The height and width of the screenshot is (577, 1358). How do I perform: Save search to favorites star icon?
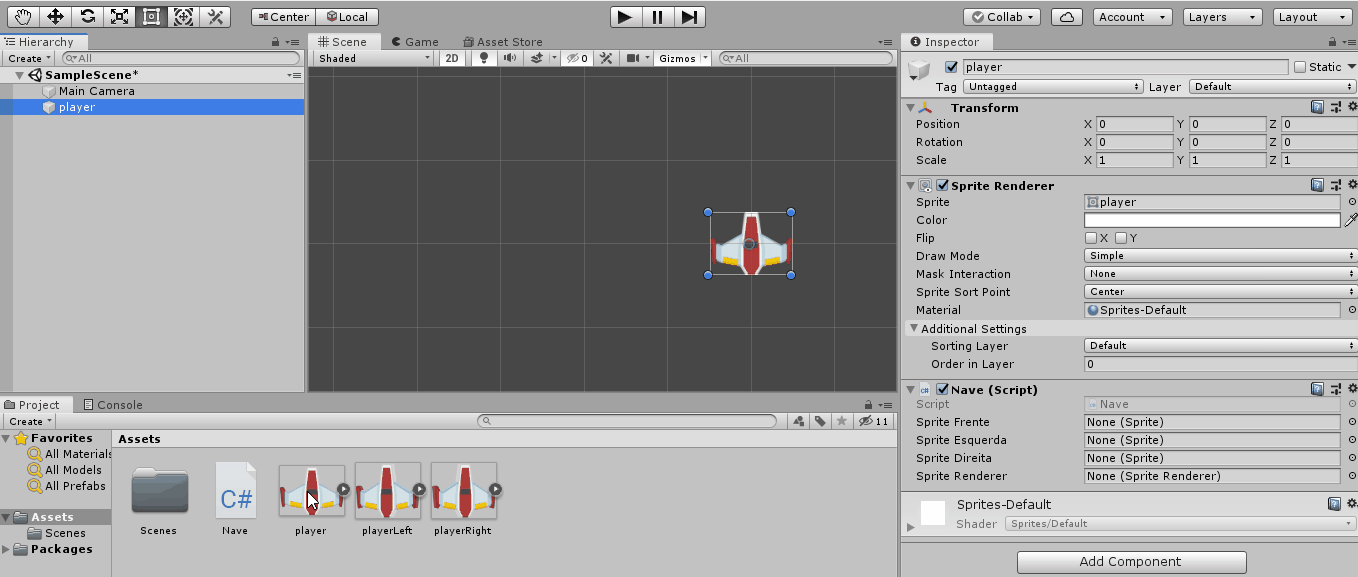[841, 421]
